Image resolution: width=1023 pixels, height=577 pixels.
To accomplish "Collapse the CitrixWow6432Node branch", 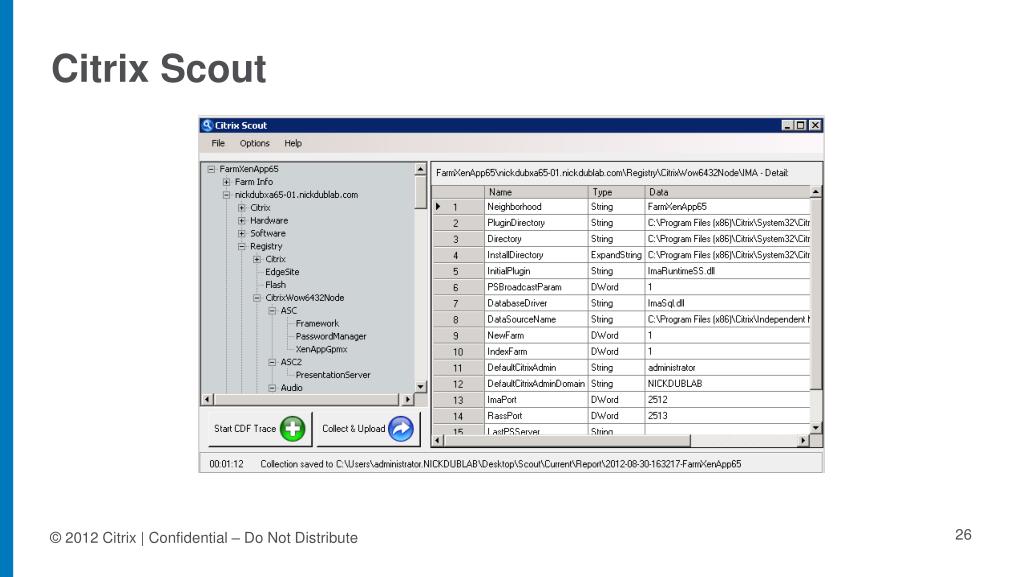I will 257,298.
